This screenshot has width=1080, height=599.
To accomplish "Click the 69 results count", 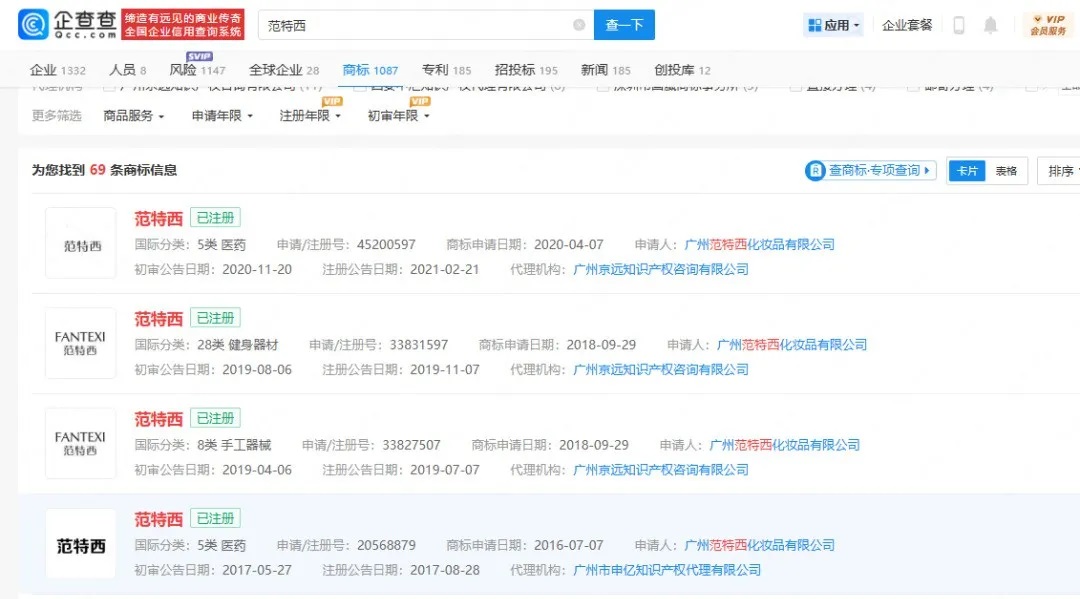I will coord(97,169).
